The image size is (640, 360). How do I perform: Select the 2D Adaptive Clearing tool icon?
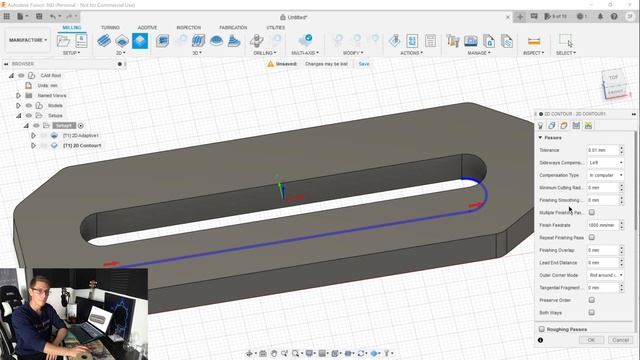(x=104, y=41)
